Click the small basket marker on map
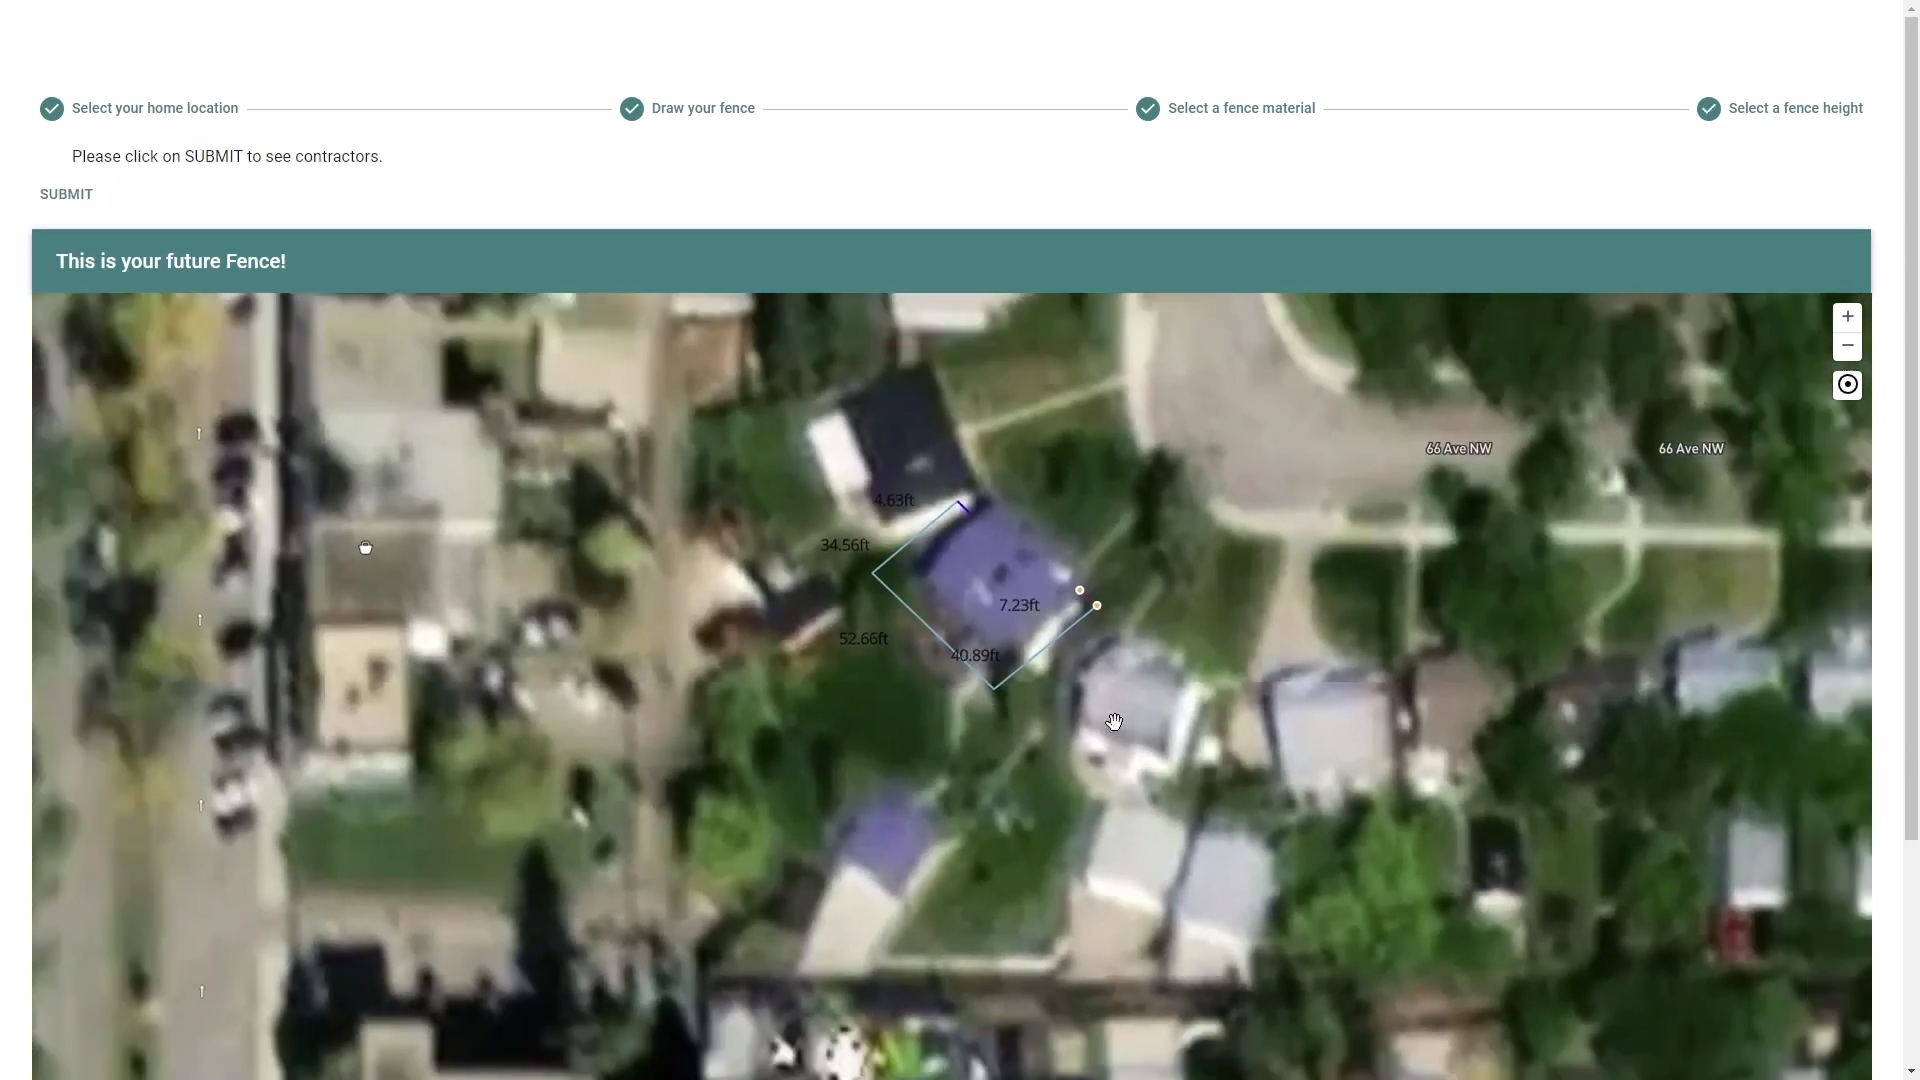Image resolution: width=1920 pixels, height=1080 pixels. (366, 548)
